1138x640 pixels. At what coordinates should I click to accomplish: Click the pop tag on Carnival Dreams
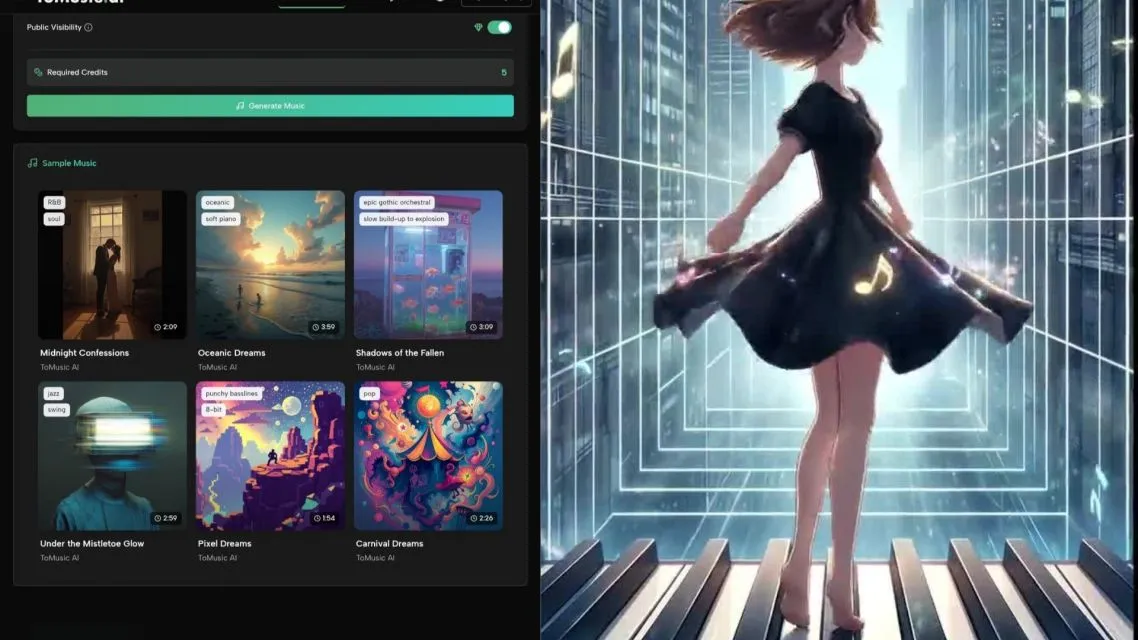[369, 393]
